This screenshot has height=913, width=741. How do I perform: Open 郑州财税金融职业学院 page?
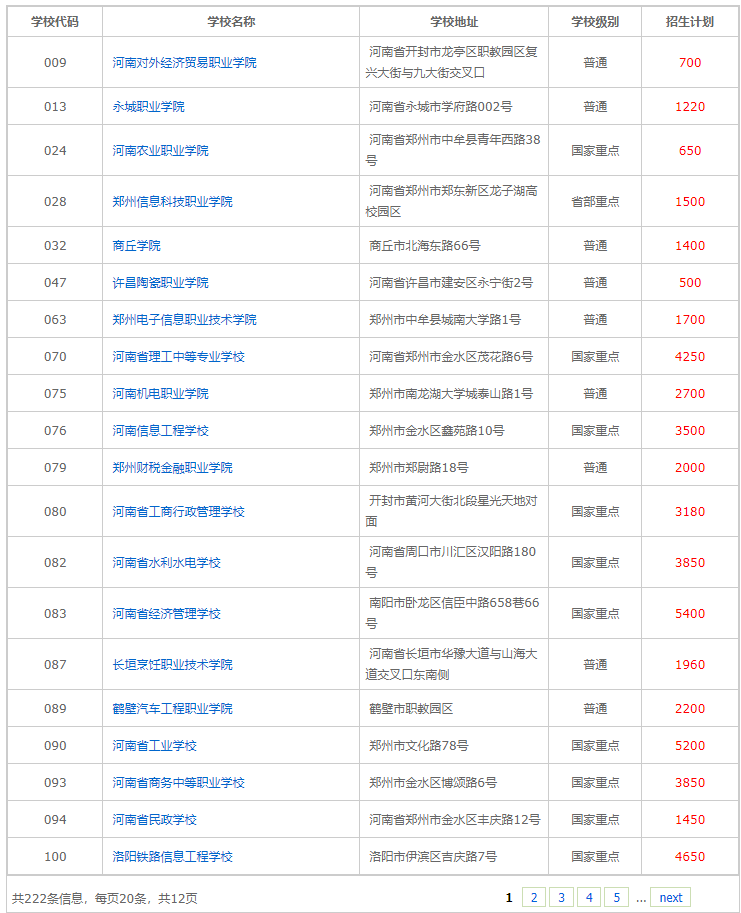(172, 467)
